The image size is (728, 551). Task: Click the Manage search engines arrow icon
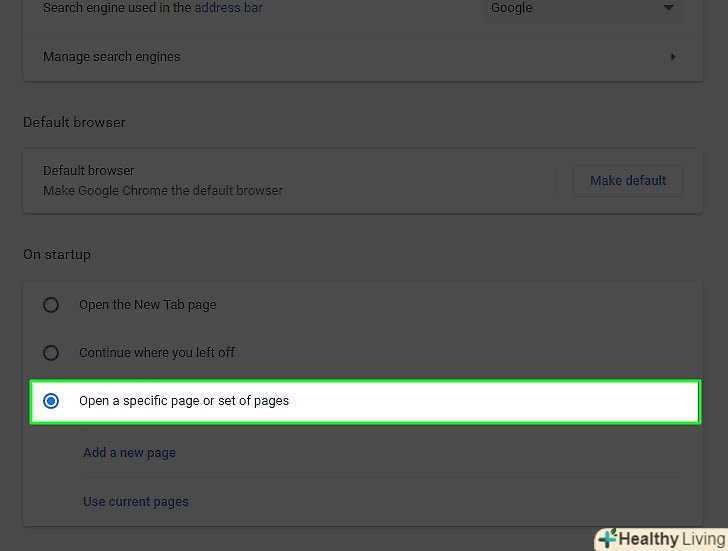click(x=673, y=57)
